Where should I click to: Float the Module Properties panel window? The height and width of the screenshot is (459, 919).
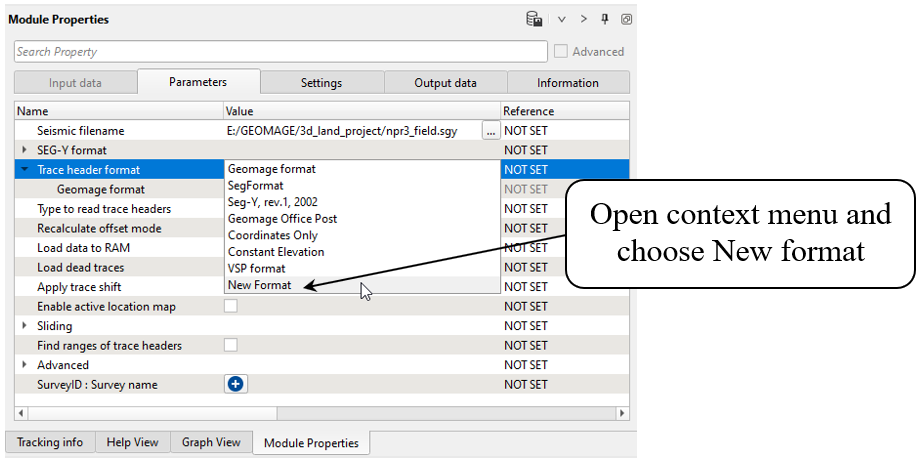tap(626, 19)
